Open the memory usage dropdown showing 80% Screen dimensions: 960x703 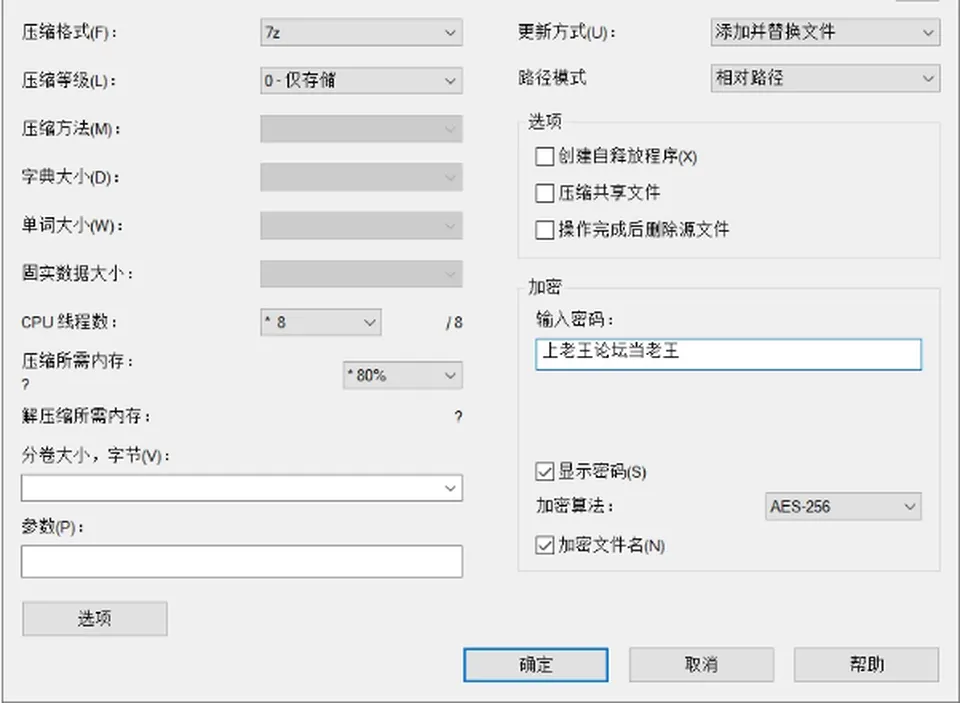403,375
